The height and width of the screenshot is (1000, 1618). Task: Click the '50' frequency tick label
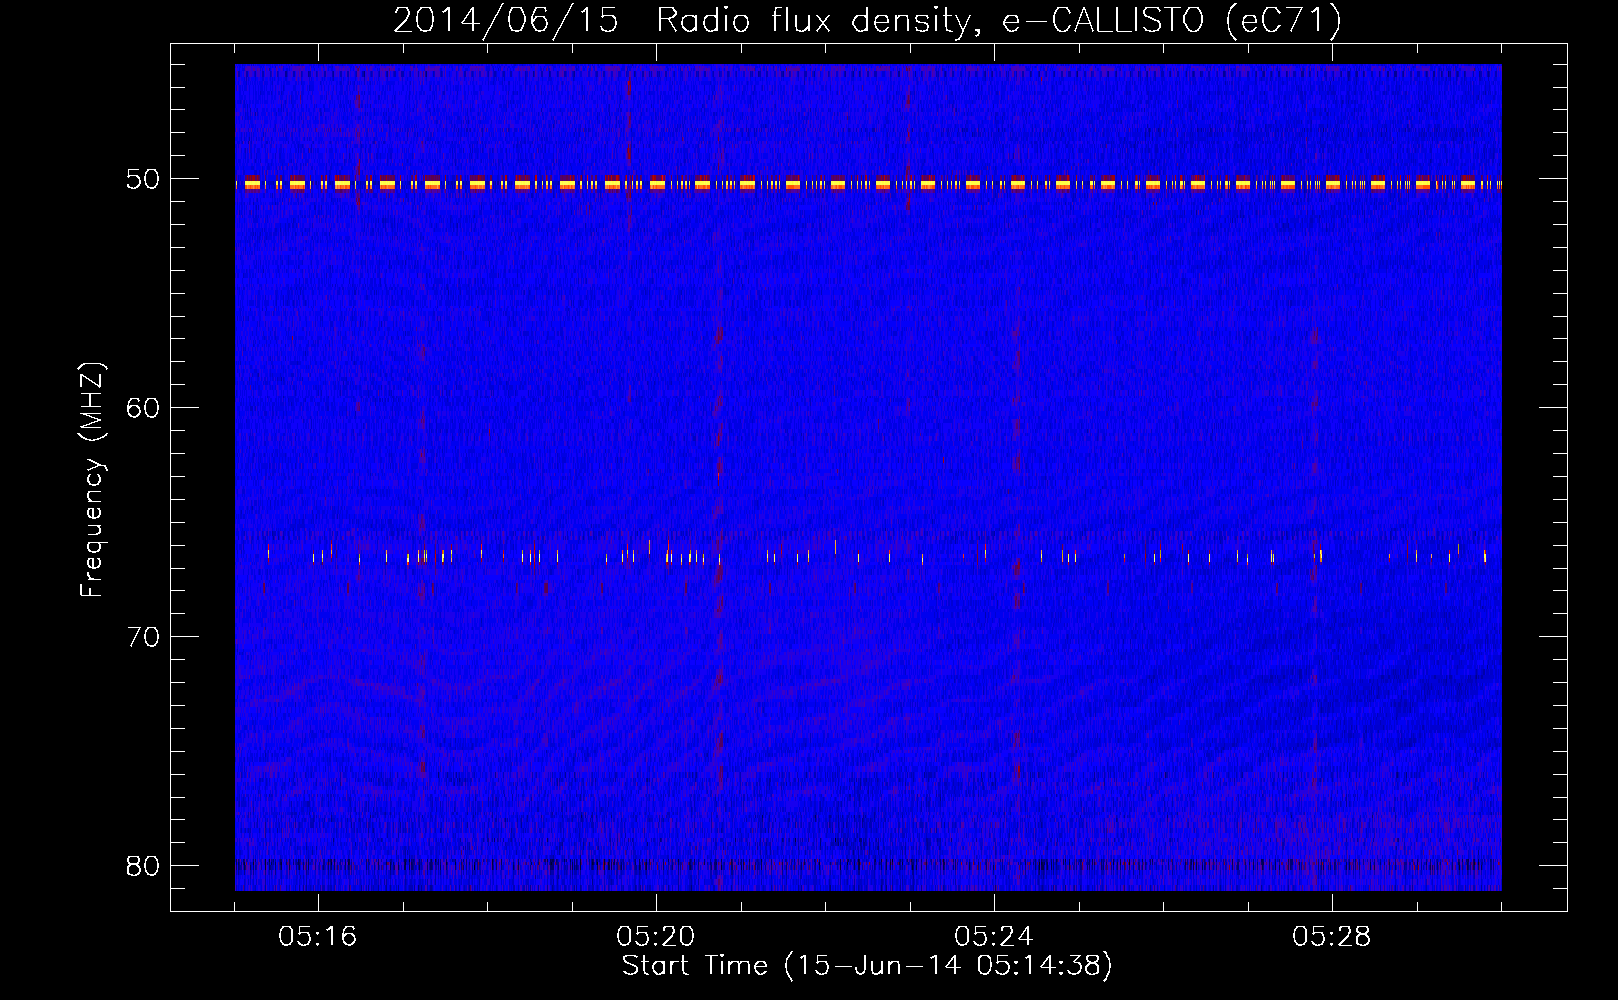click(x=143, y=179)
